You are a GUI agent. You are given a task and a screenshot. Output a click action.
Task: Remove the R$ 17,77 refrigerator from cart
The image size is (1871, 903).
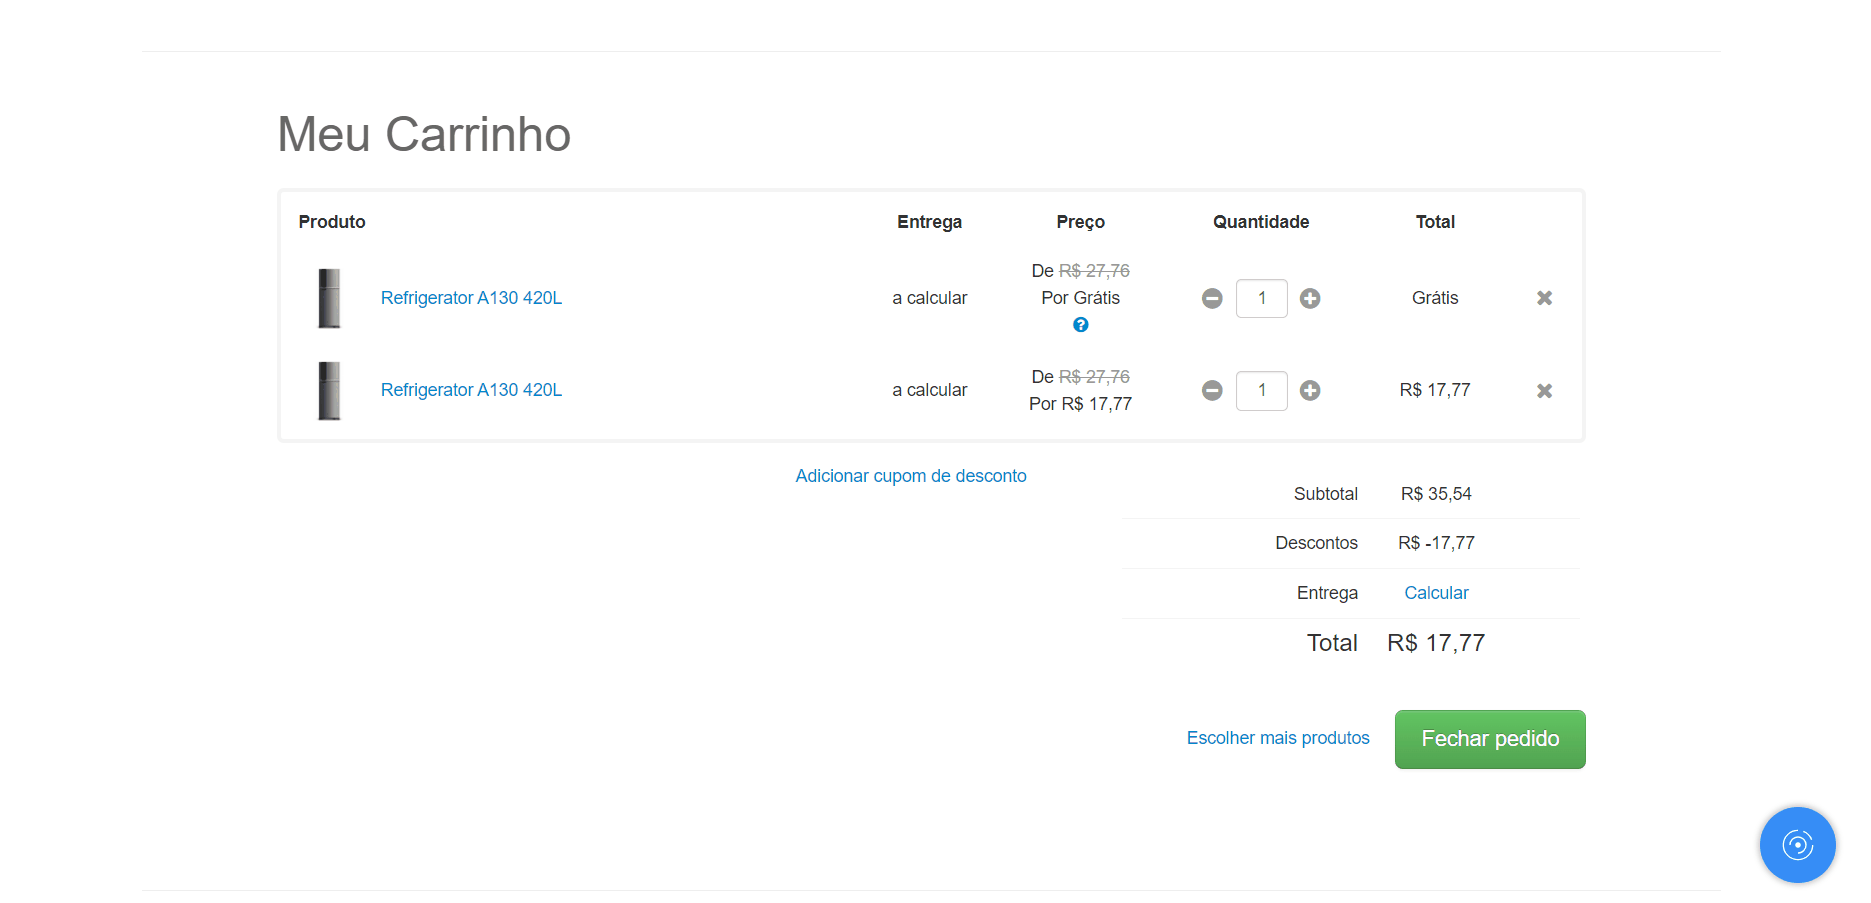point(1544,390)
